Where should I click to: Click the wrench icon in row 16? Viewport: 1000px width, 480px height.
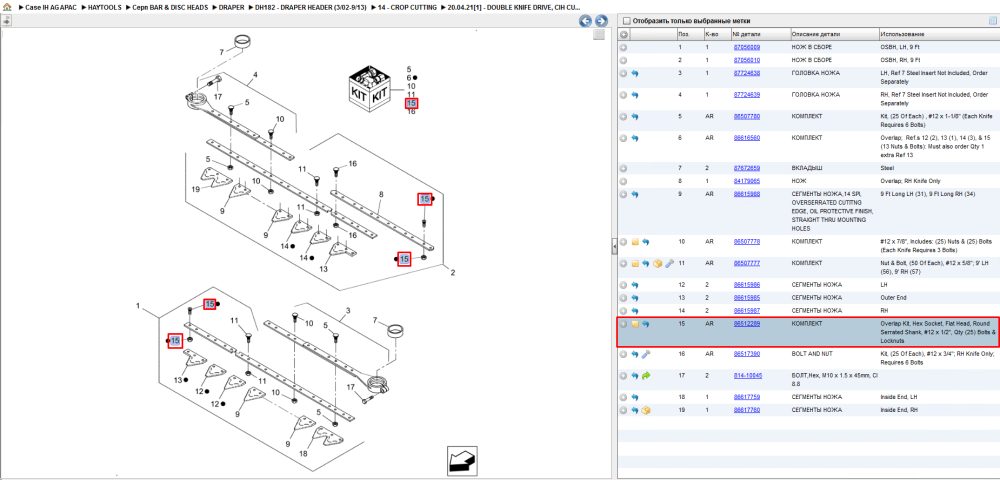tap(646, 354)
